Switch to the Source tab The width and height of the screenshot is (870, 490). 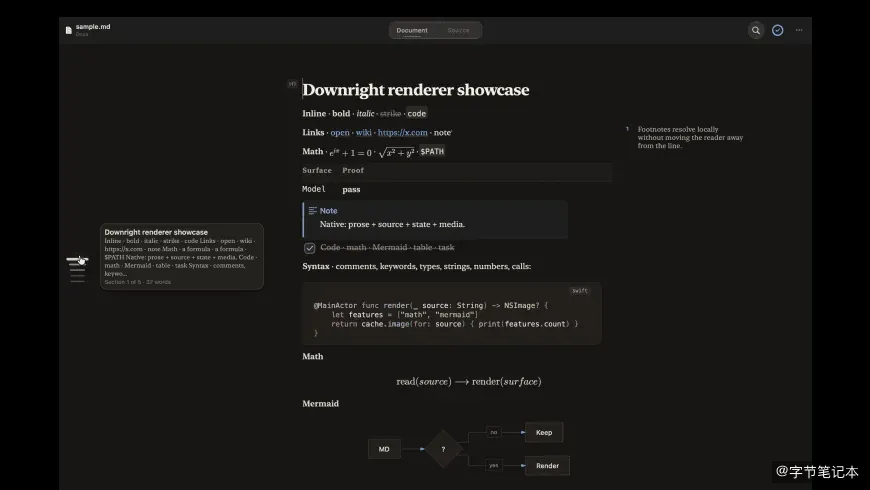tap(458, 31)
